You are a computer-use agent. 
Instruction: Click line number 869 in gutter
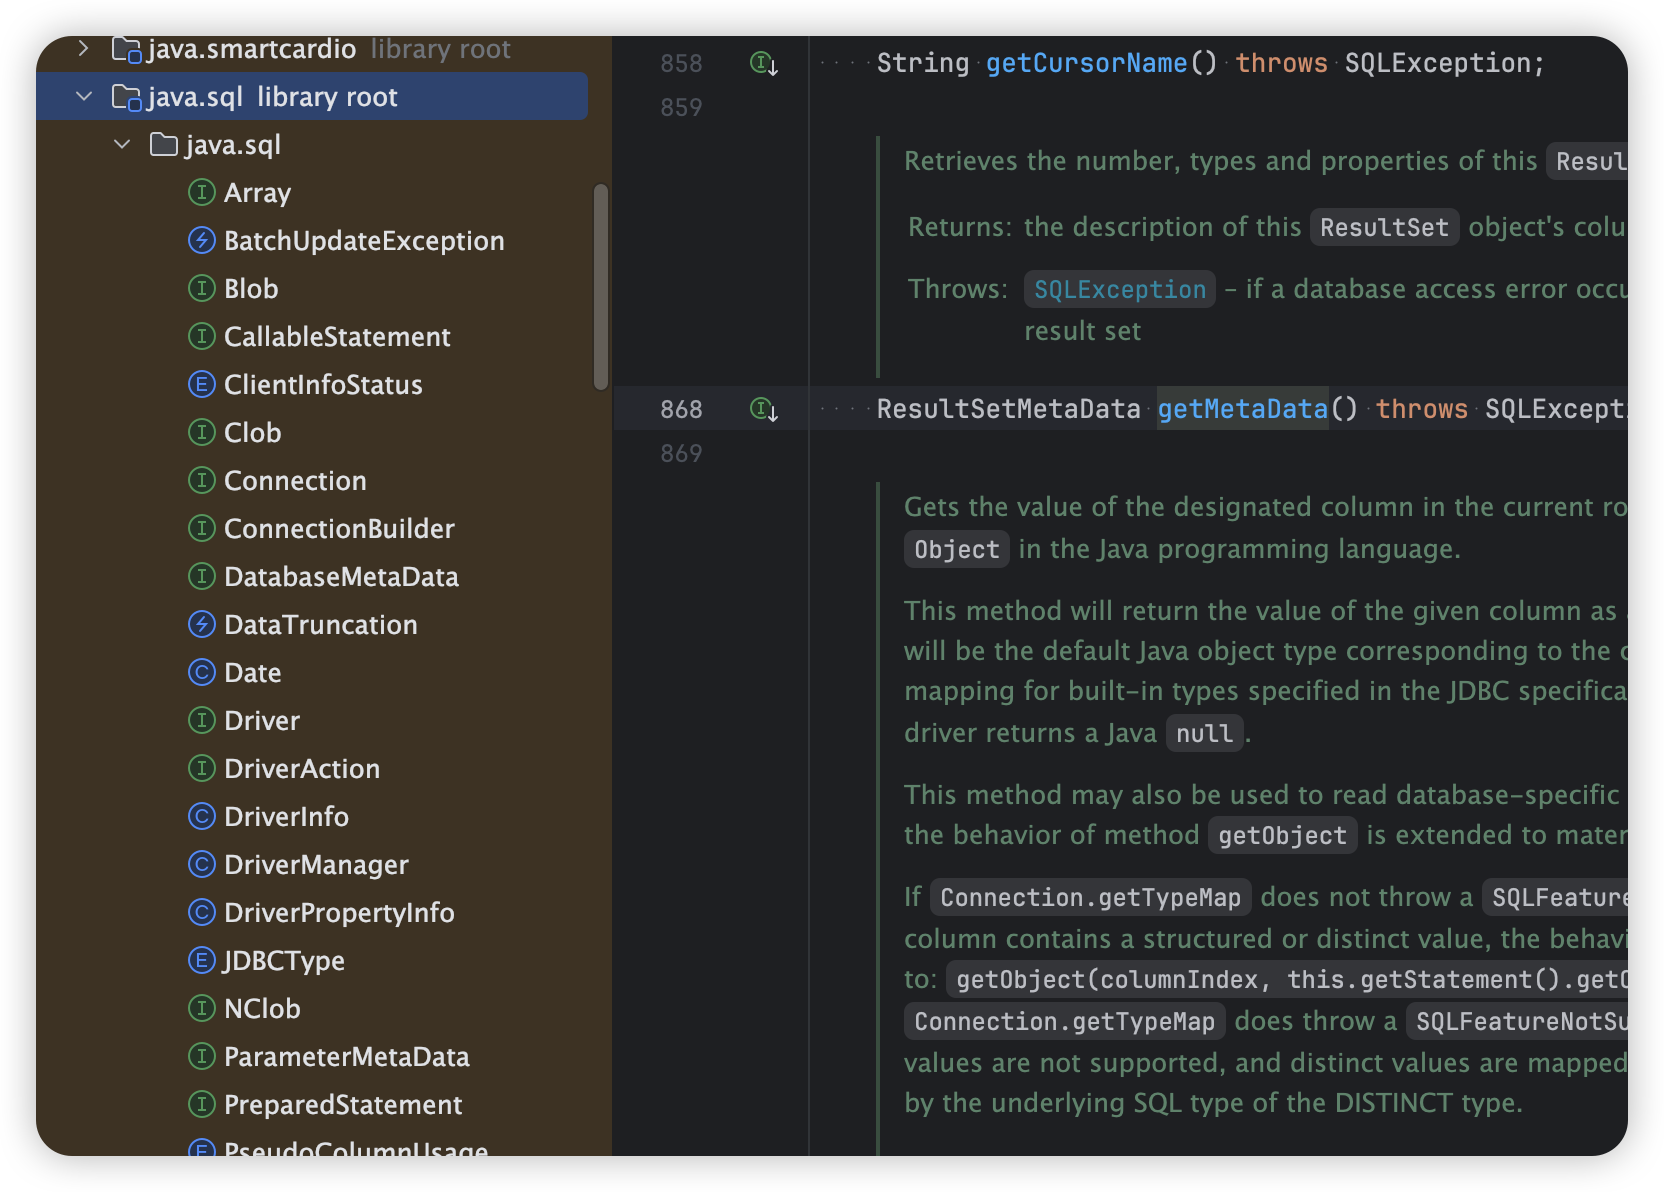[x=681, y=453]
